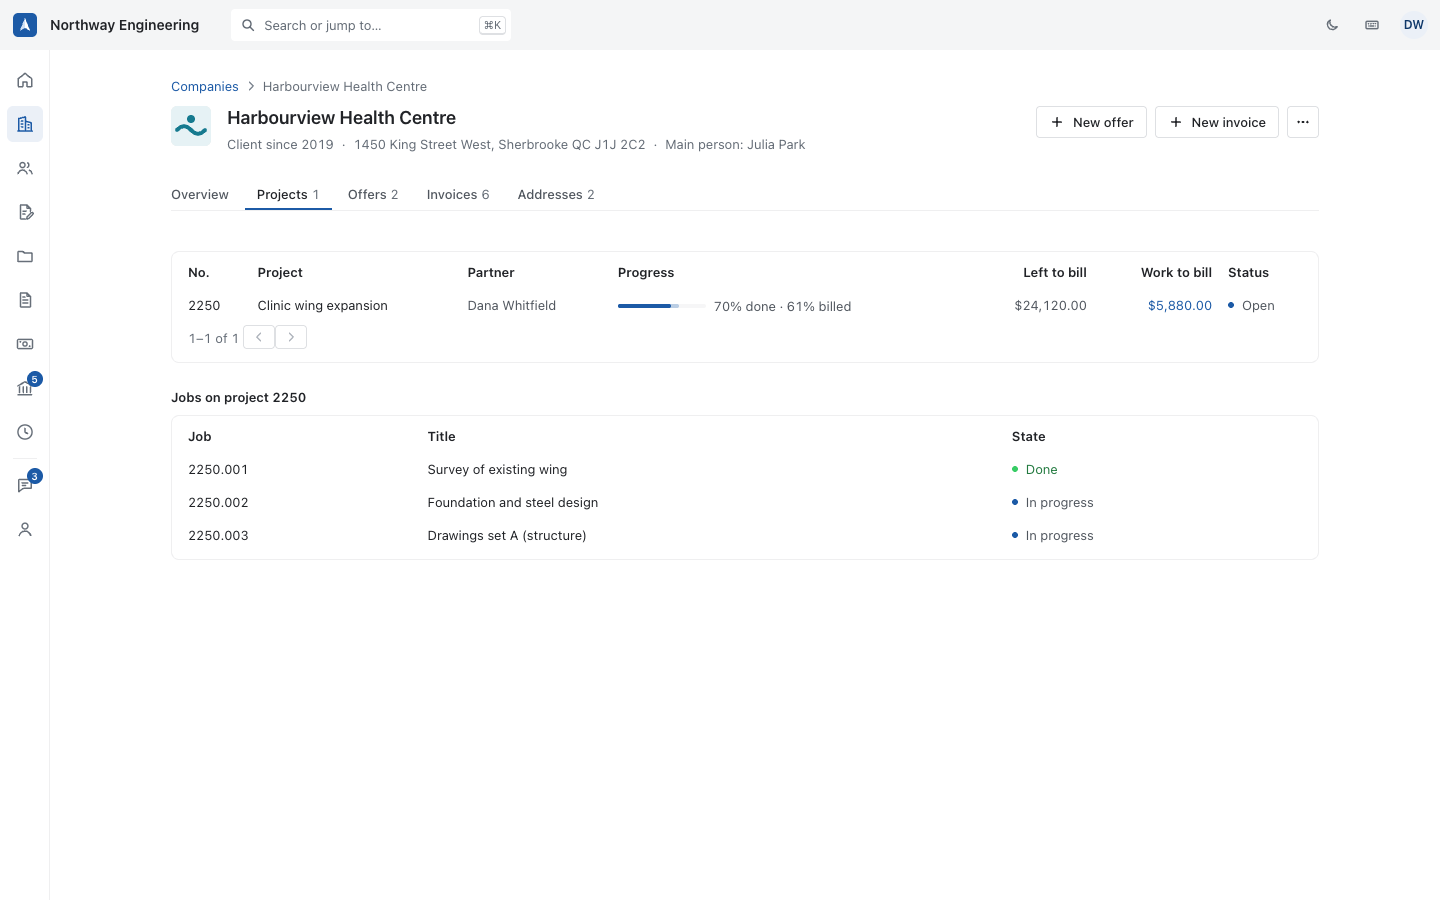This screenshot has height=900, width=1440.
Task: Switch to the Overview tab
Action: (200, 194)
